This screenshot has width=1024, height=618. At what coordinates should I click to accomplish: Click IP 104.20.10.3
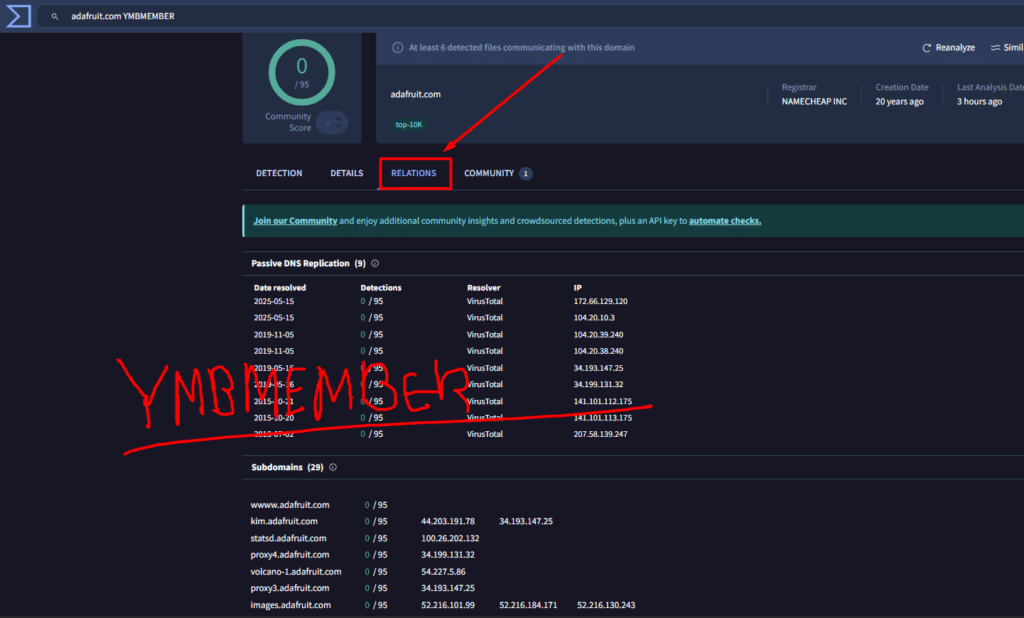tap(594, 317)
